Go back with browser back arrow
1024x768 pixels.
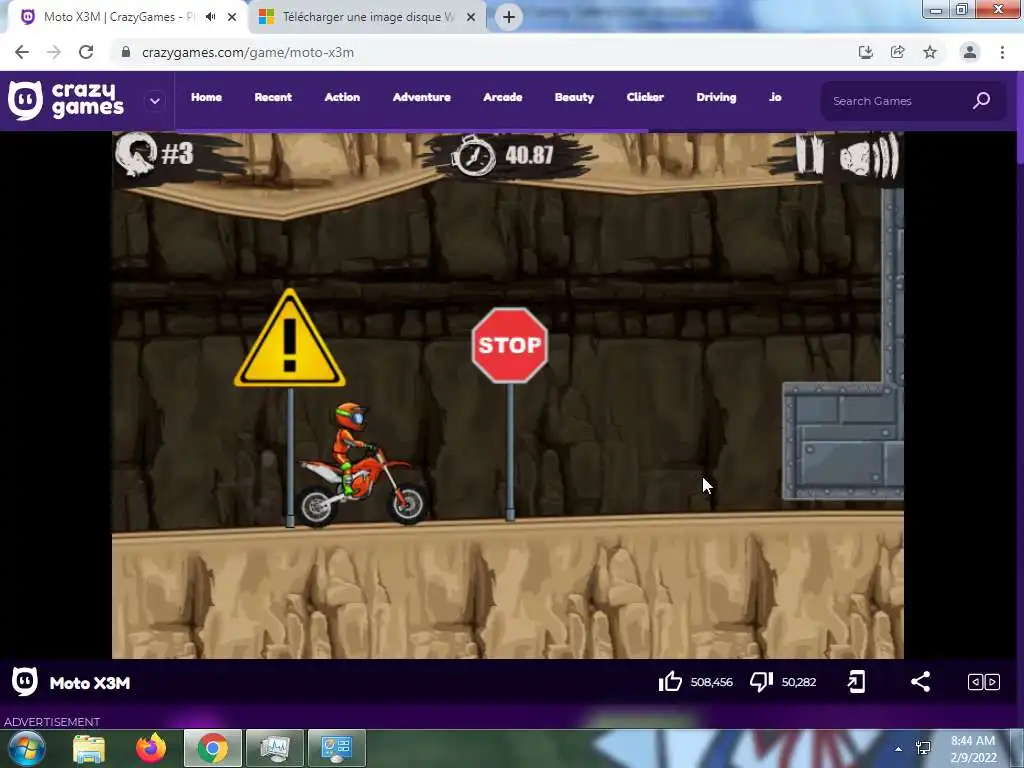22,52
